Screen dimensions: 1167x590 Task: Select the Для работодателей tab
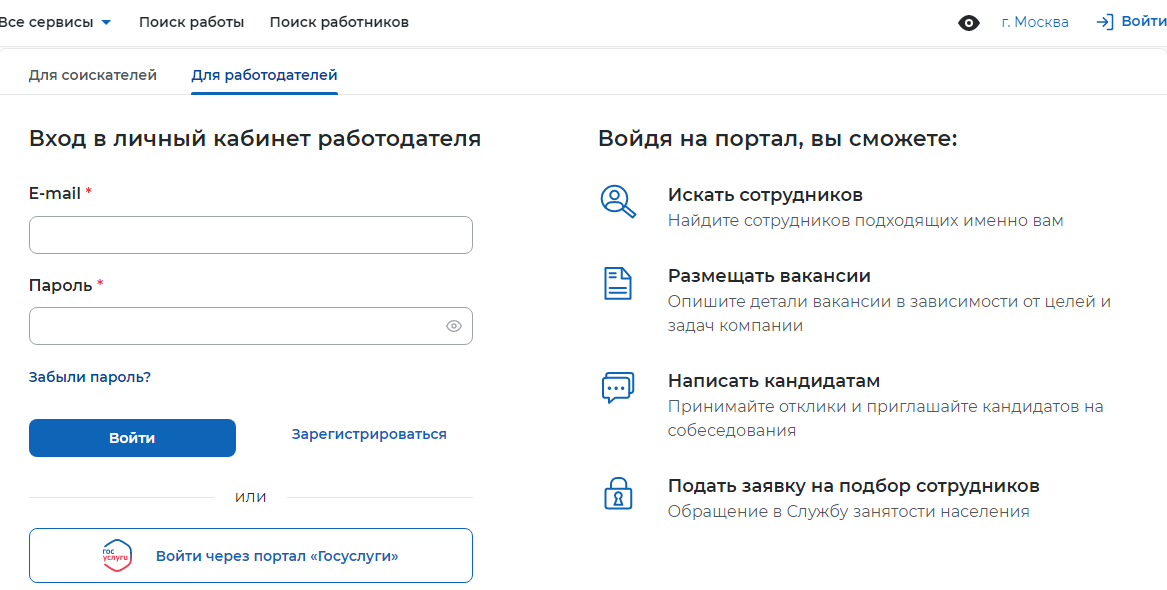(264, 75)
